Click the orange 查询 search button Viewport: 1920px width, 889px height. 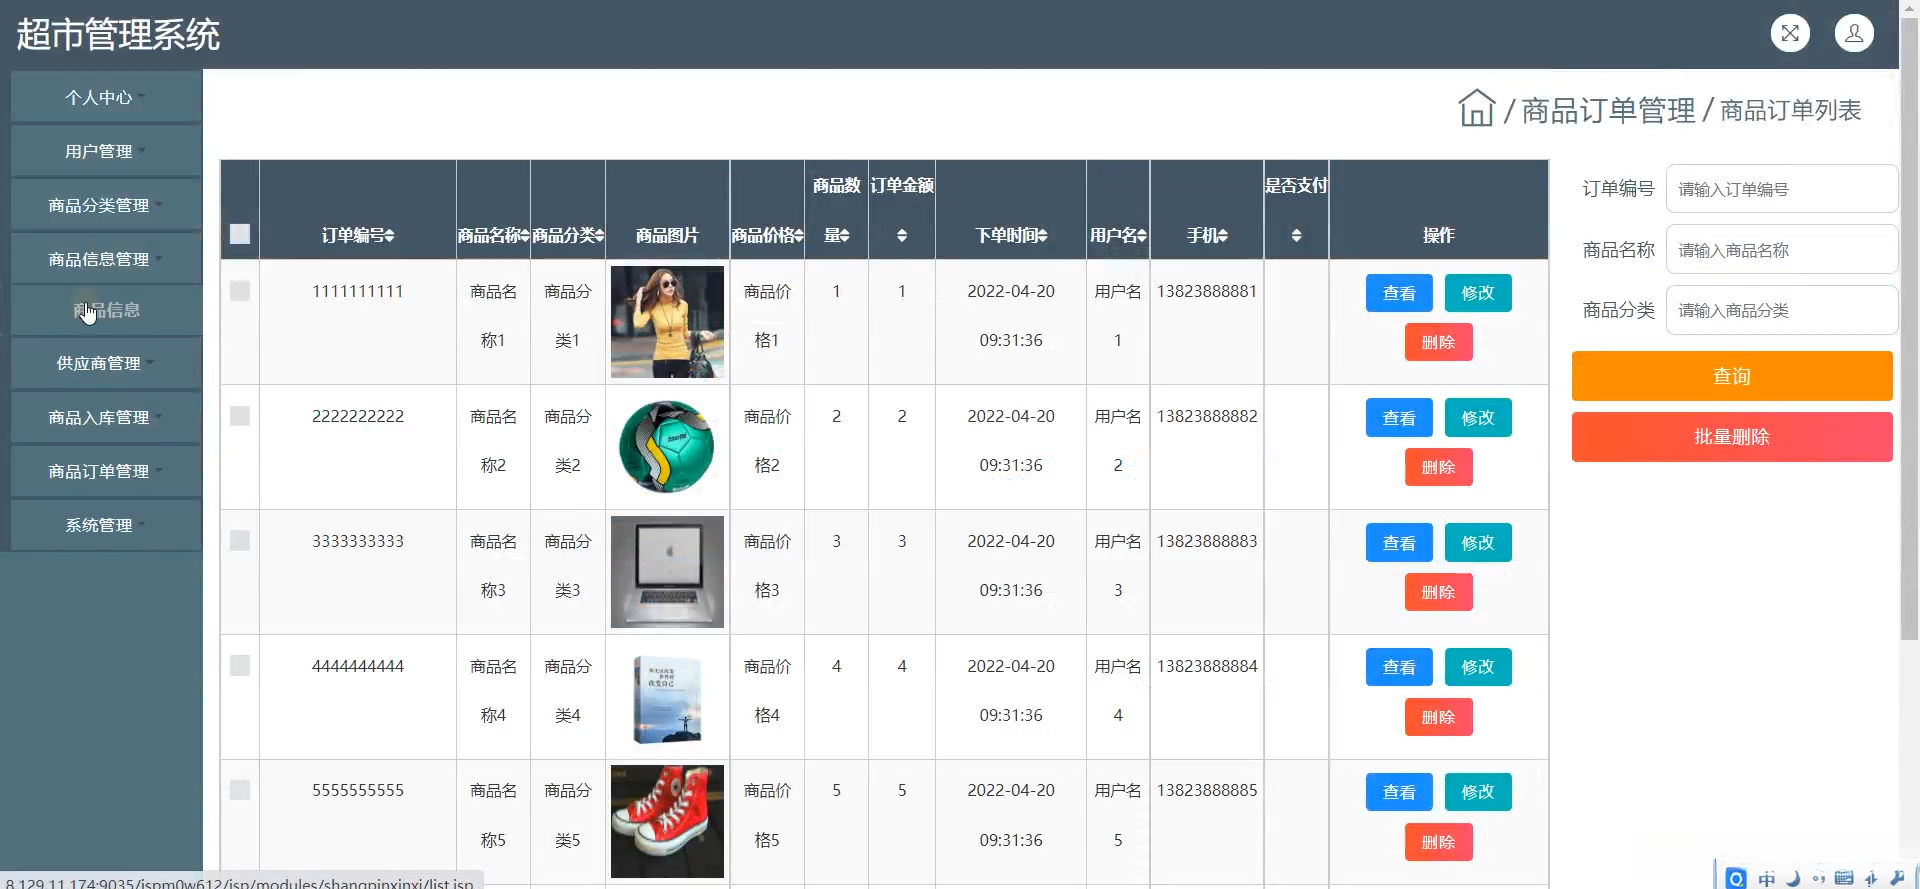click(x=1732, y=376)
